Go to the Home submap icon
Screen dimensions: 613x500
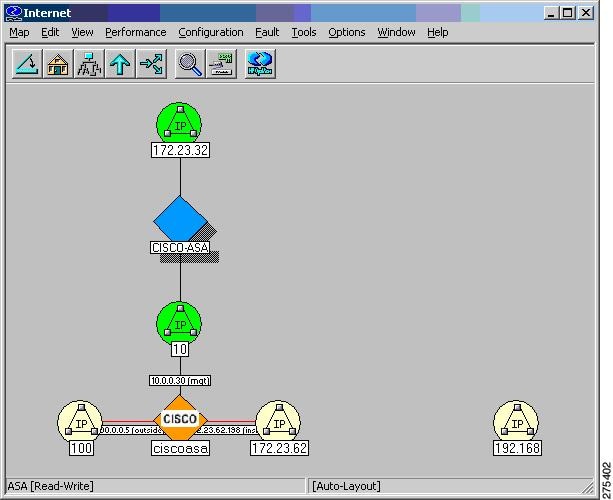[58, 64]
